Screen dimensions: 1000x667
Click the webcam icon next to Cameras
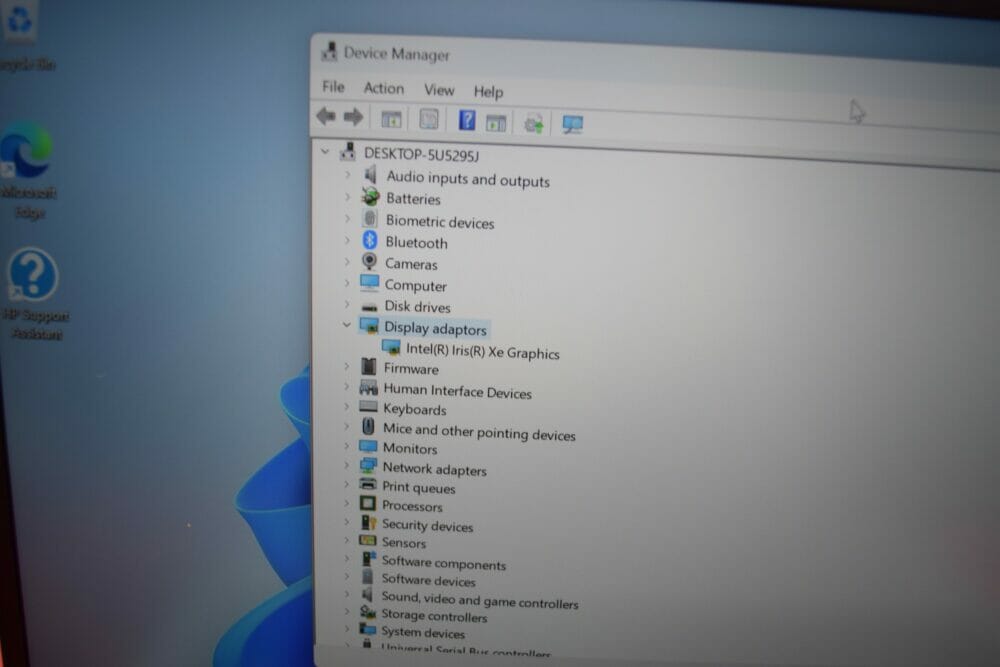coord(369,261)
